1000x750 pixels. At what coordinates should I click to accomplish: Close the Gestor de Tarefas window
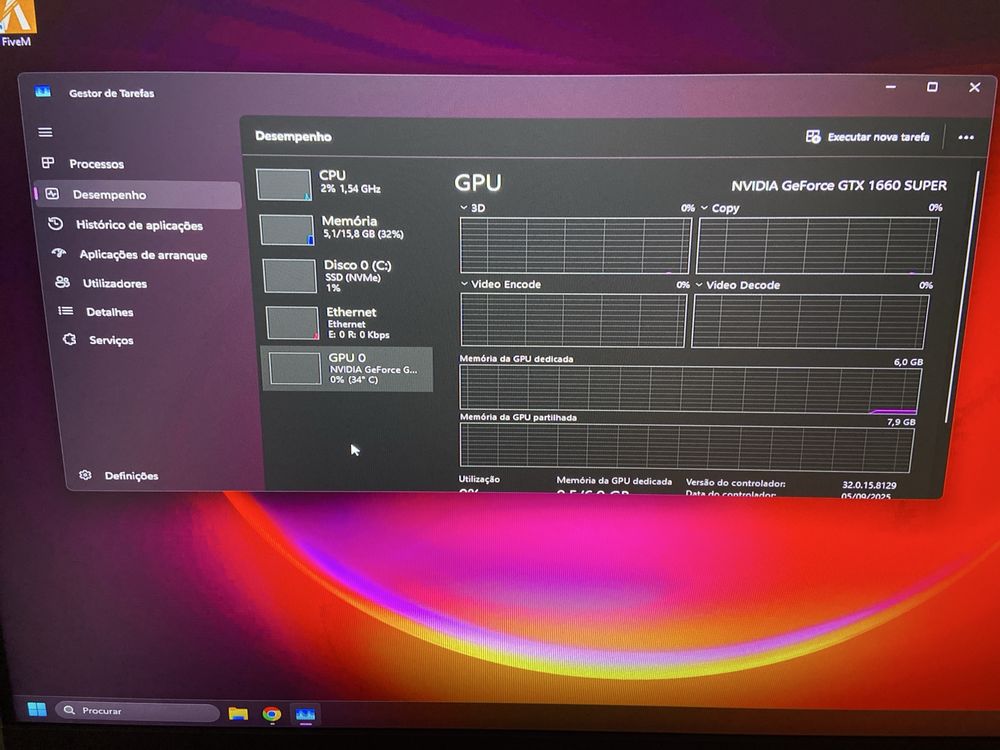pyautogui.click(x=974, y=87)
